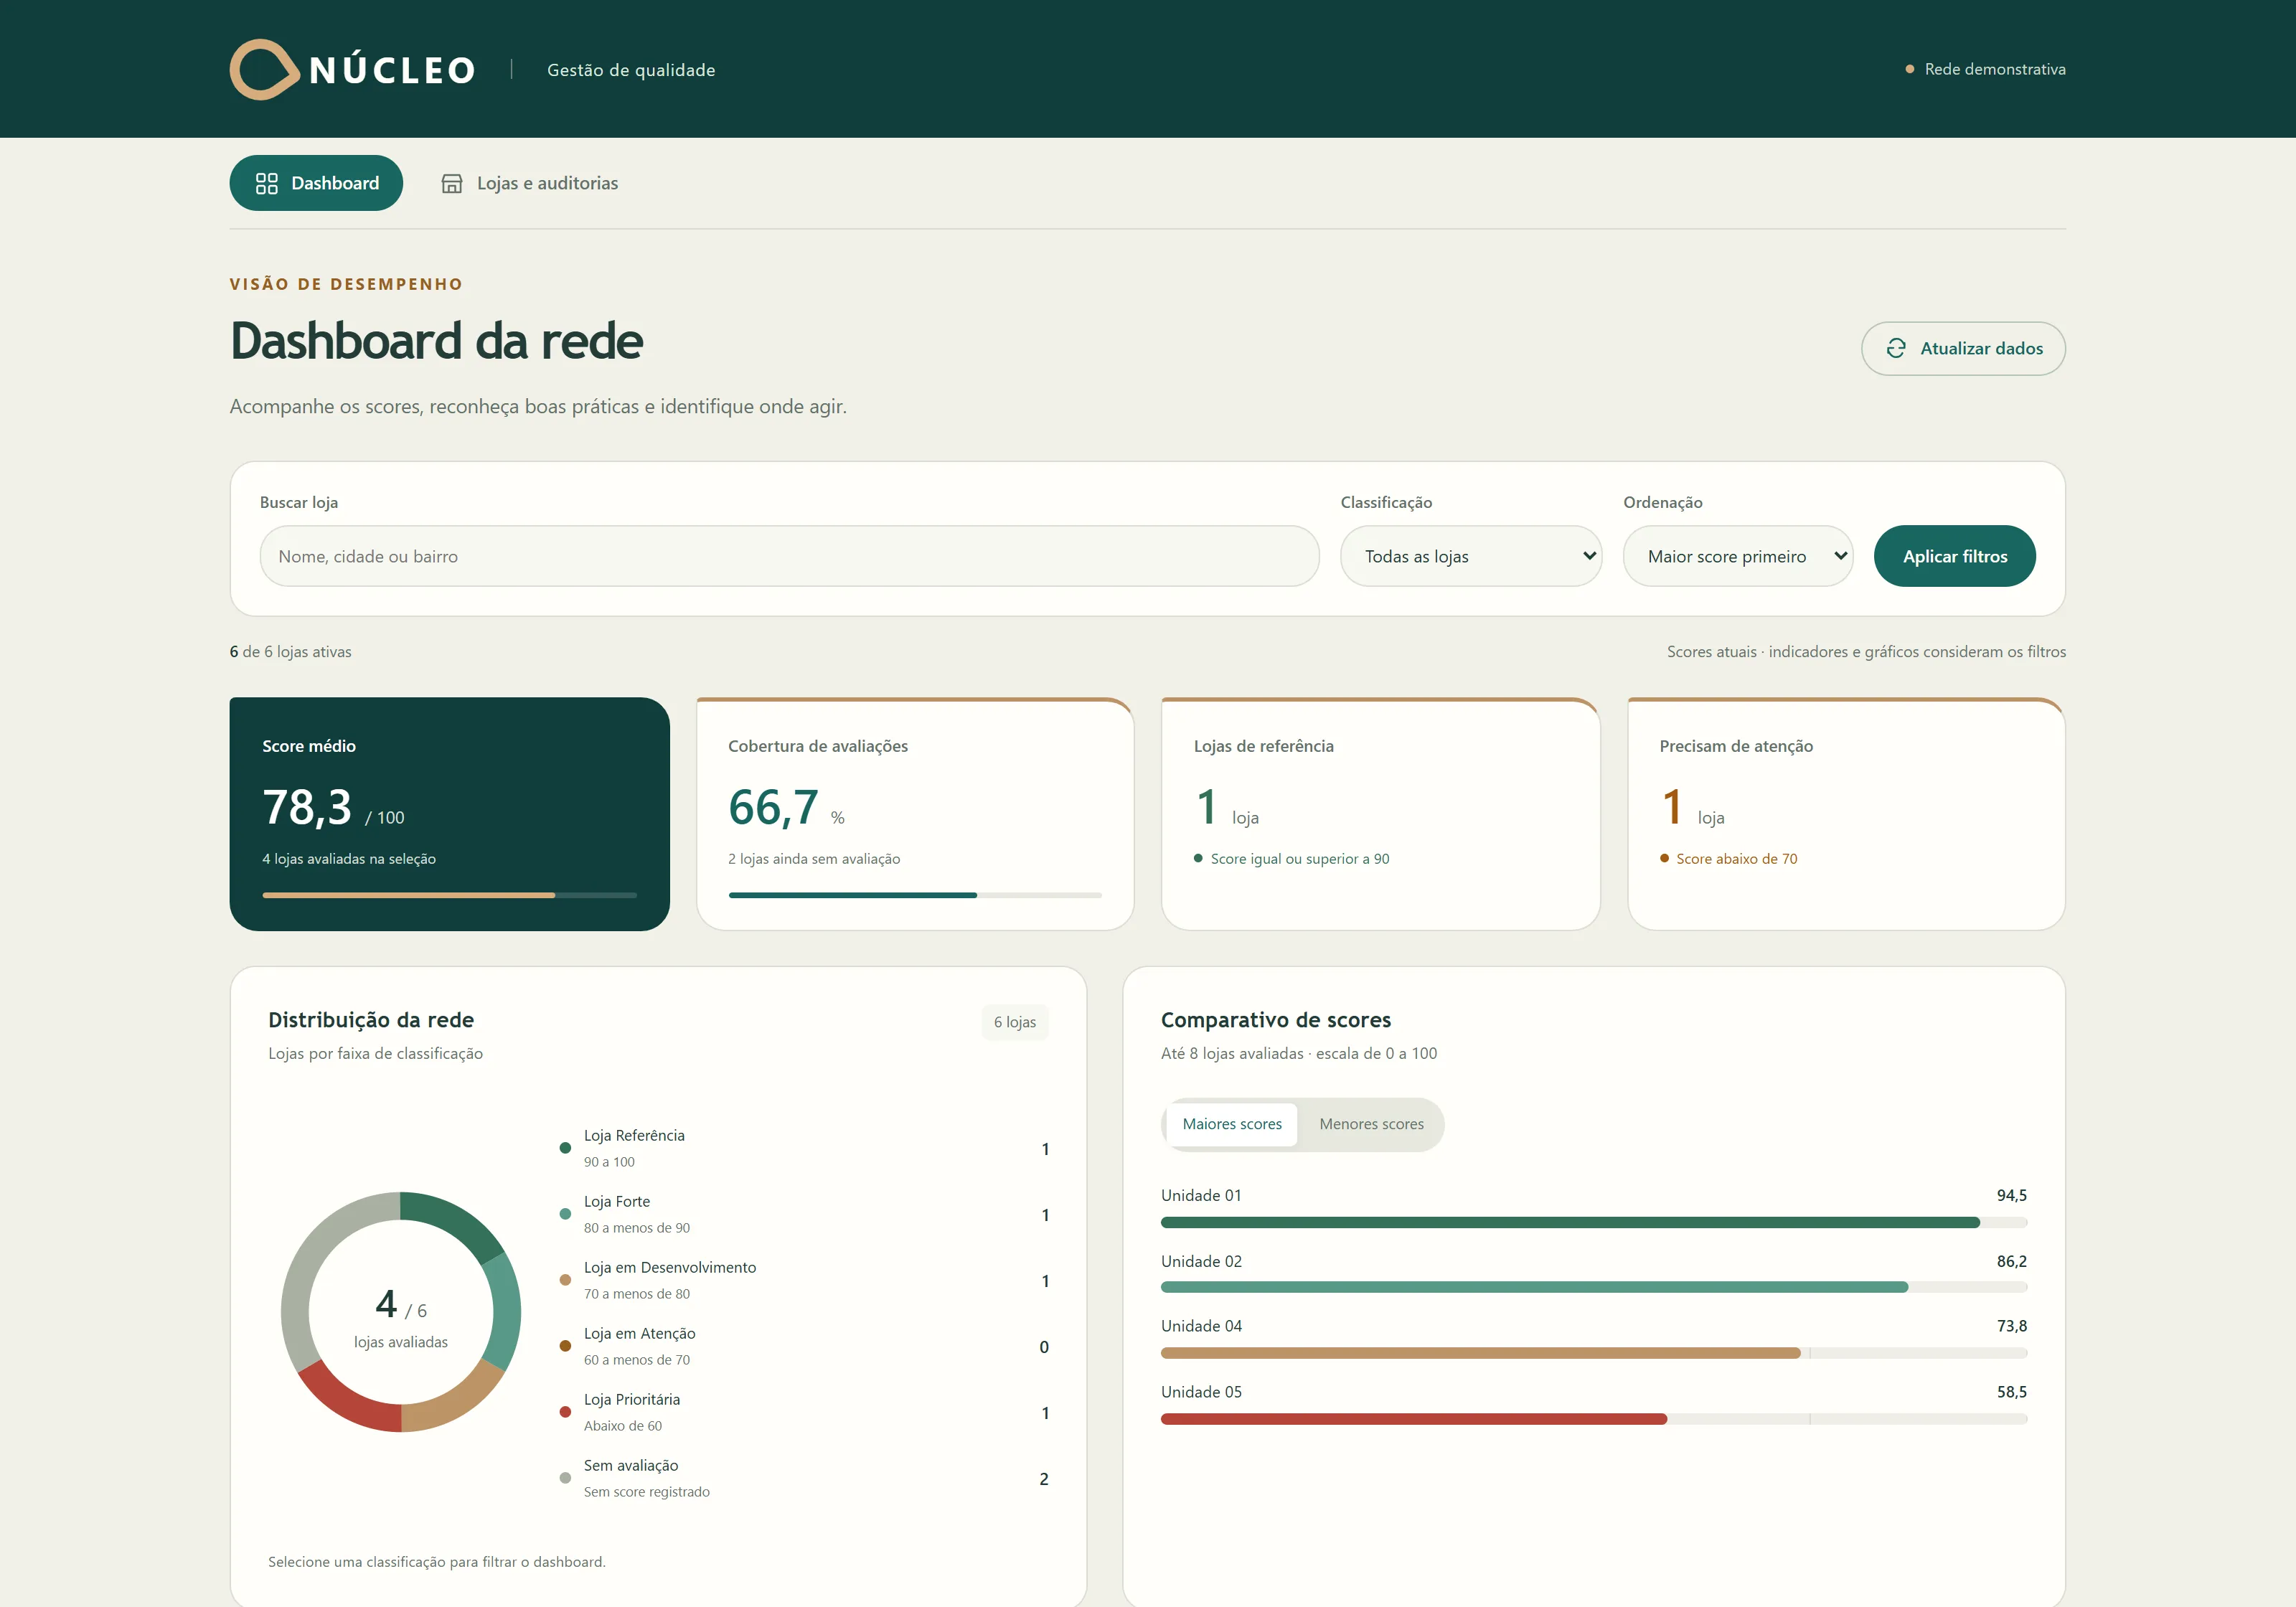Click the '6 lojas' badge
The image size is (2296, 1607).
click(x=1015, y=1022)
